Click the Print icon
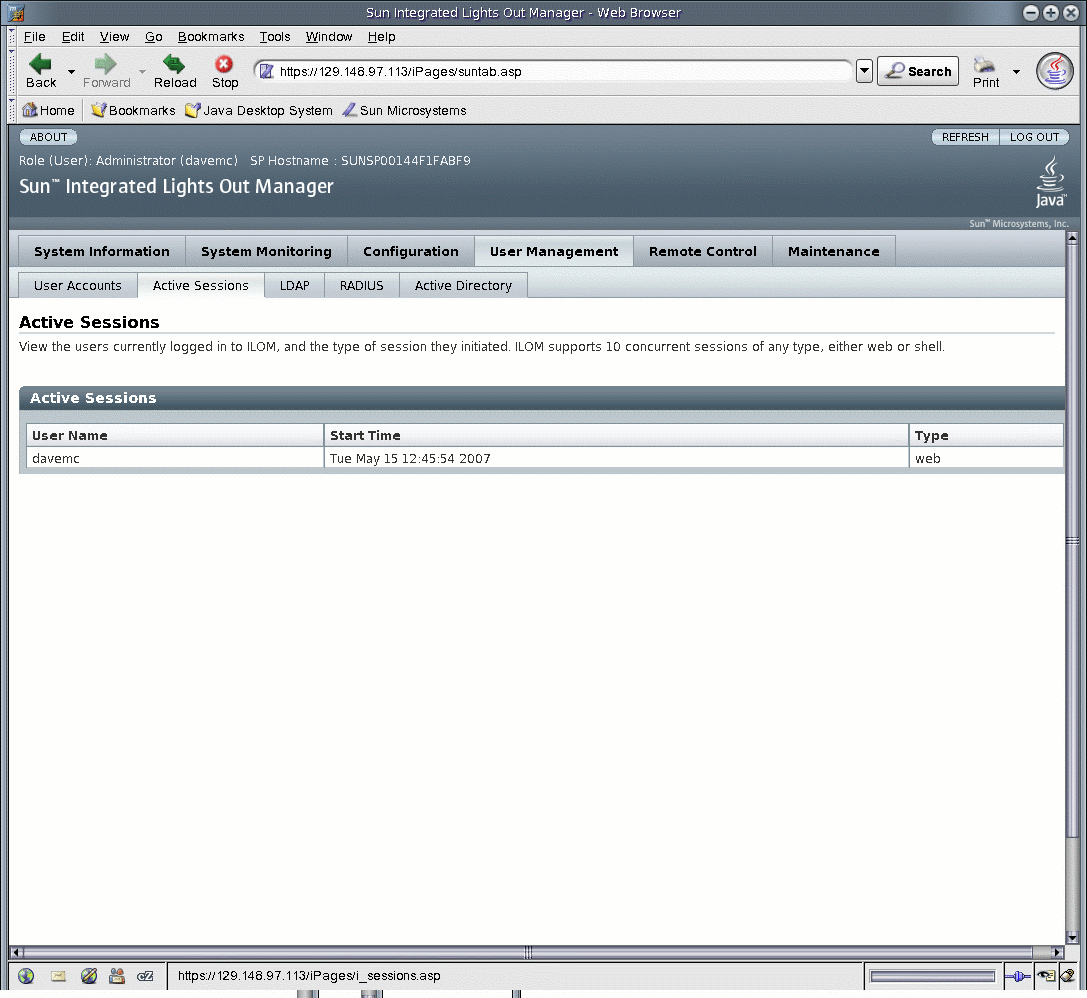The width and height of the screenshot is (1087, 998). [x=984, y=65]
